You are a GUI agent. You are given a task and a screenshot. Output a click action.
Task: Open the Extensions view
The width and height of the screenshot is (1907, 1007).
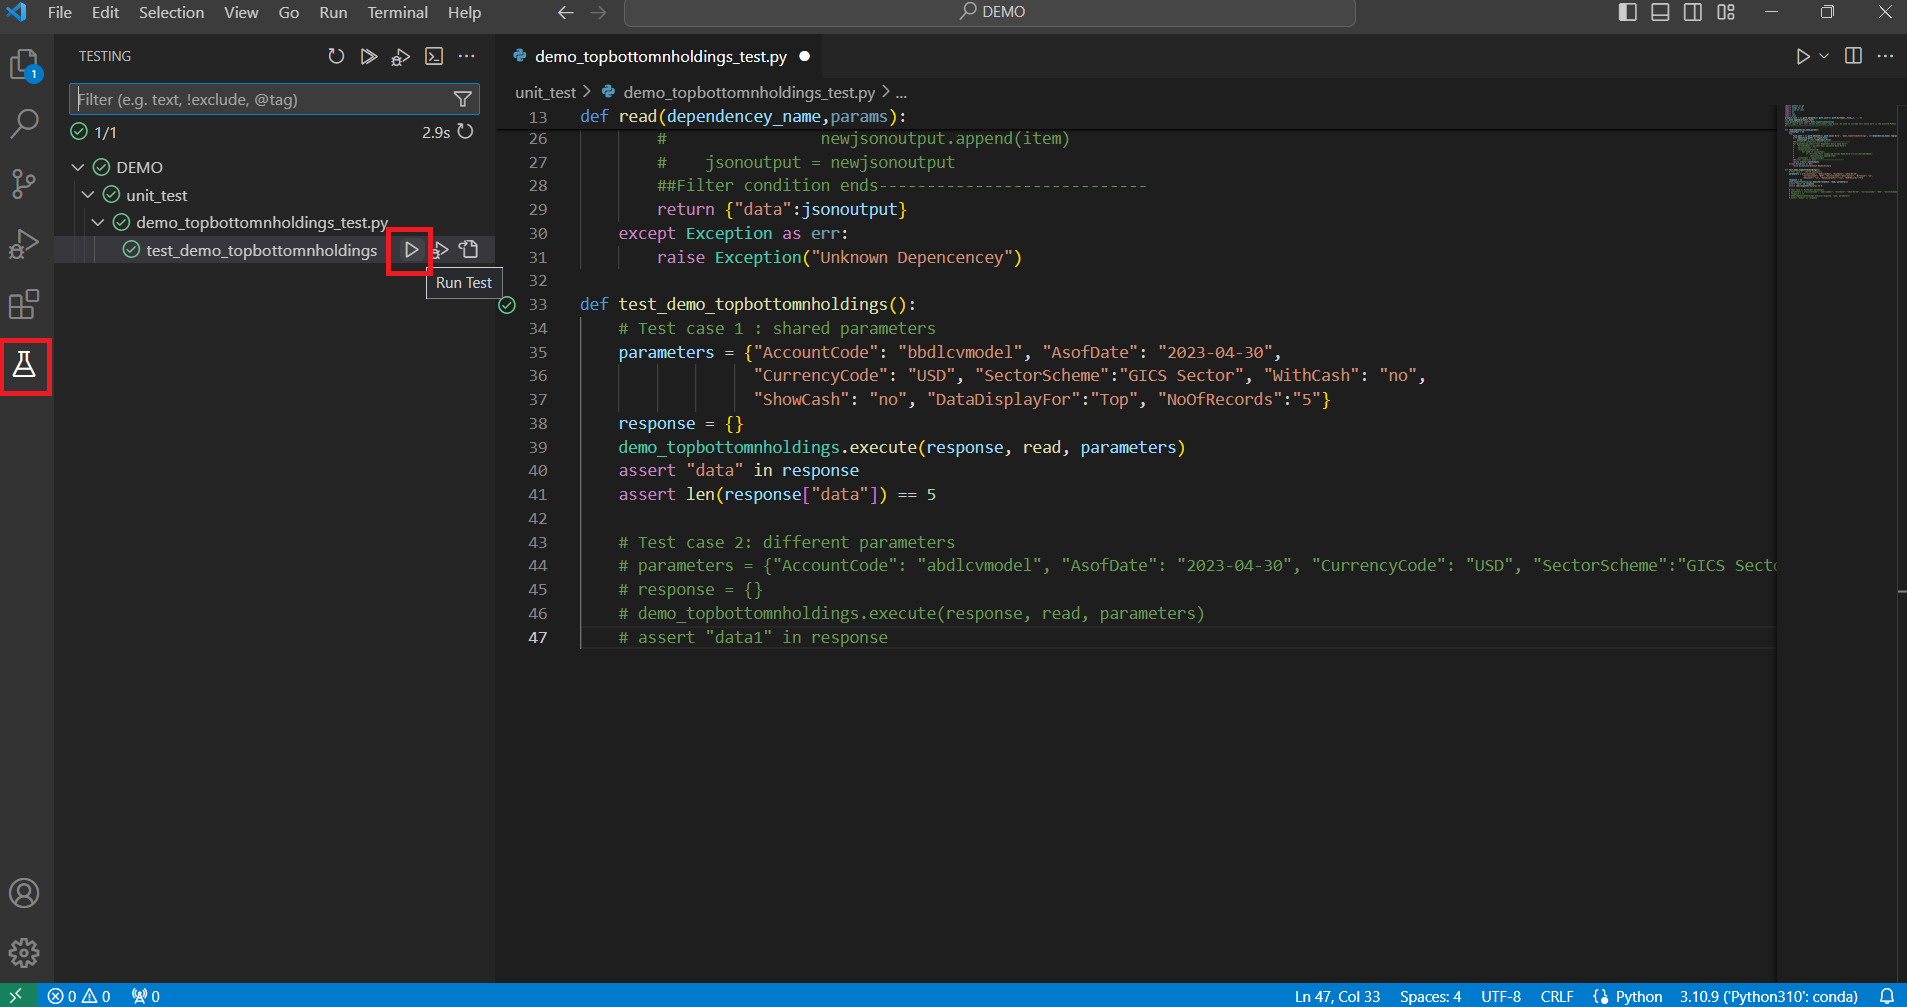(24, 304)
